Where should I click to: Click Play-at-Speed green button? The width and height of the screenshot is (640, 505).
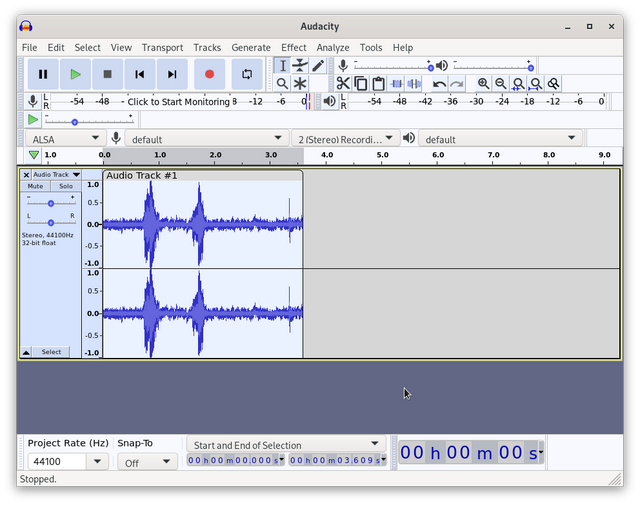[x=33, y=120]
